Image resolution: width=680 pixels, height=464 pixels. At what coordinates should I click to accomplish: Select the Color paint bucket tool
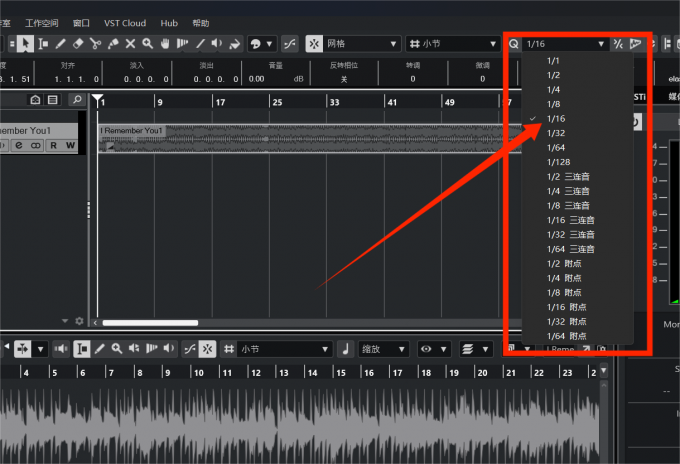234,44
